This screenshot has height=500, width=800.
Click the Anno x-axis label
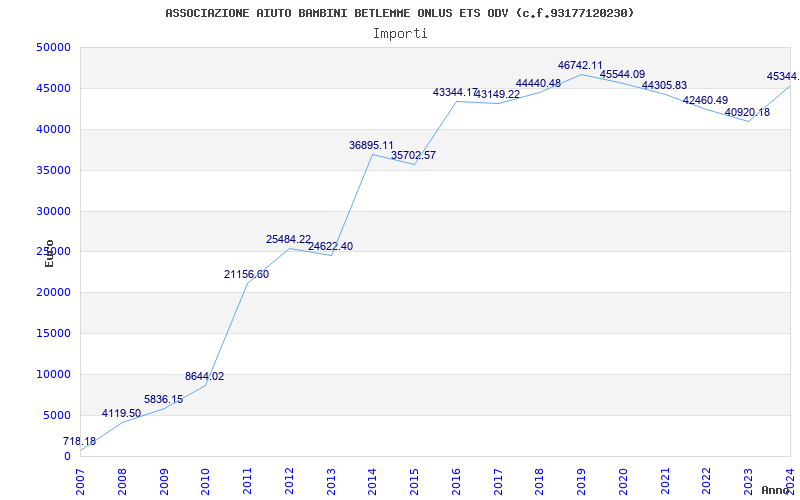(775, 490)
